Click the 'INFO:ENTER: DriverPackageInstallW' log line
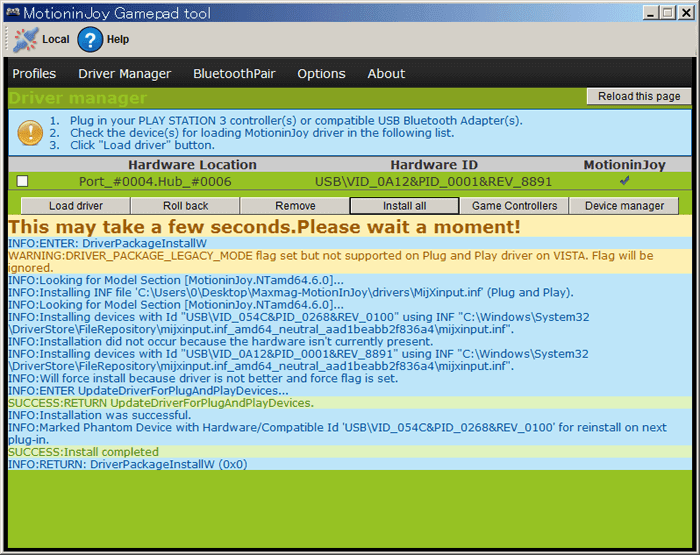 (x=350, y=243)
